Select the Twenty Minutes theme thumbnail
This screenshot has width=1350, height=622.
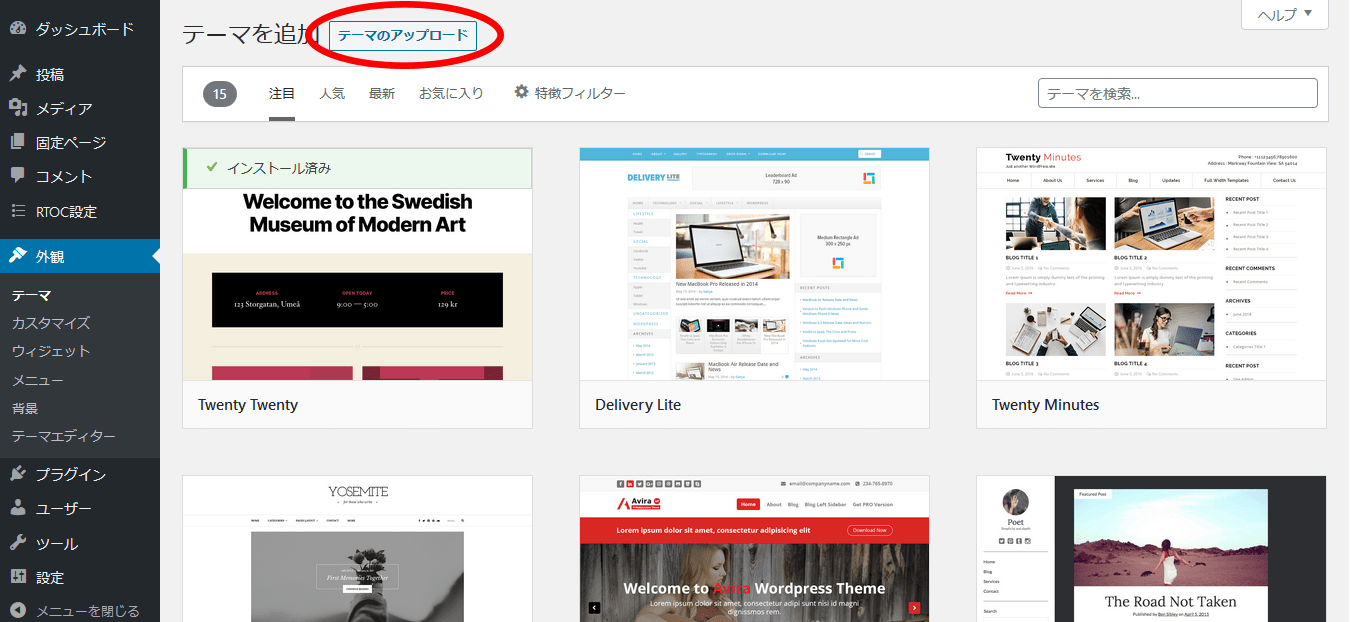[1152, 264]
